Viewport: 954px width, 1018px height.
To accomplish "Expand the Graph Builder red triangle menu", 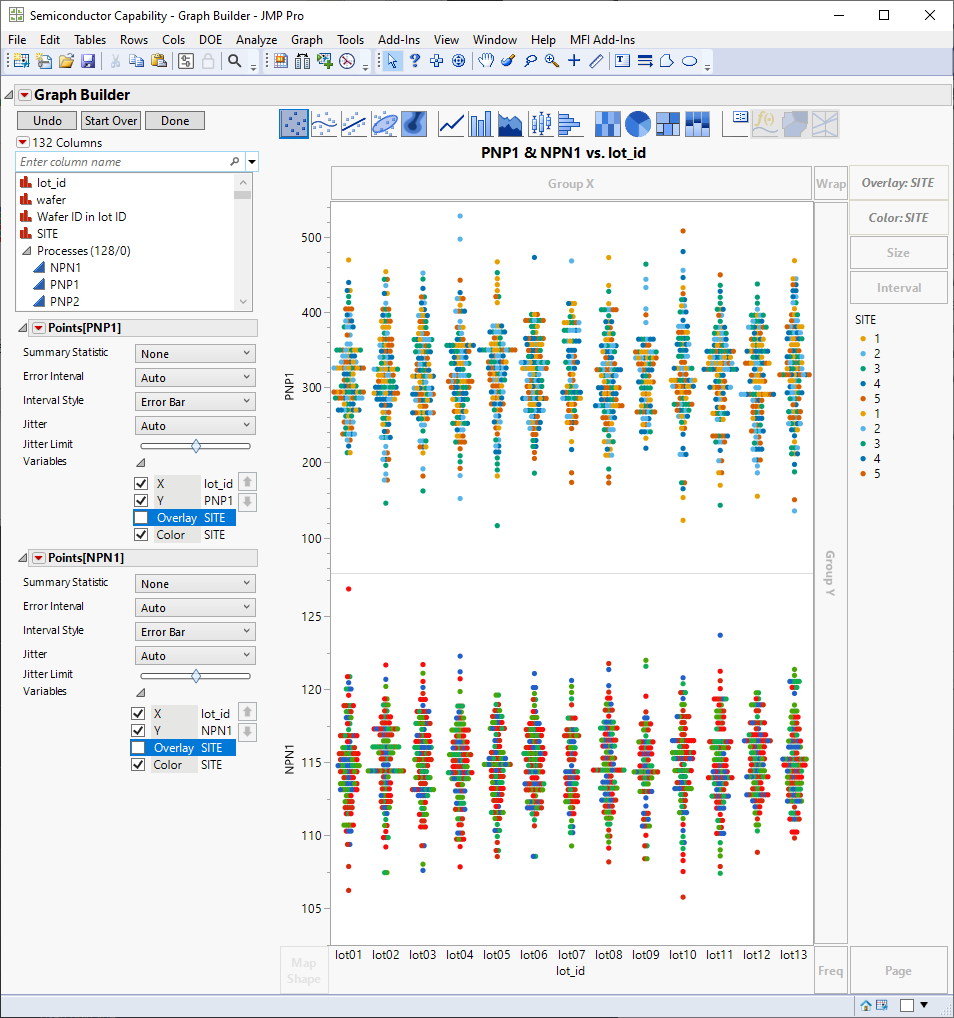I will pos(24,95).
